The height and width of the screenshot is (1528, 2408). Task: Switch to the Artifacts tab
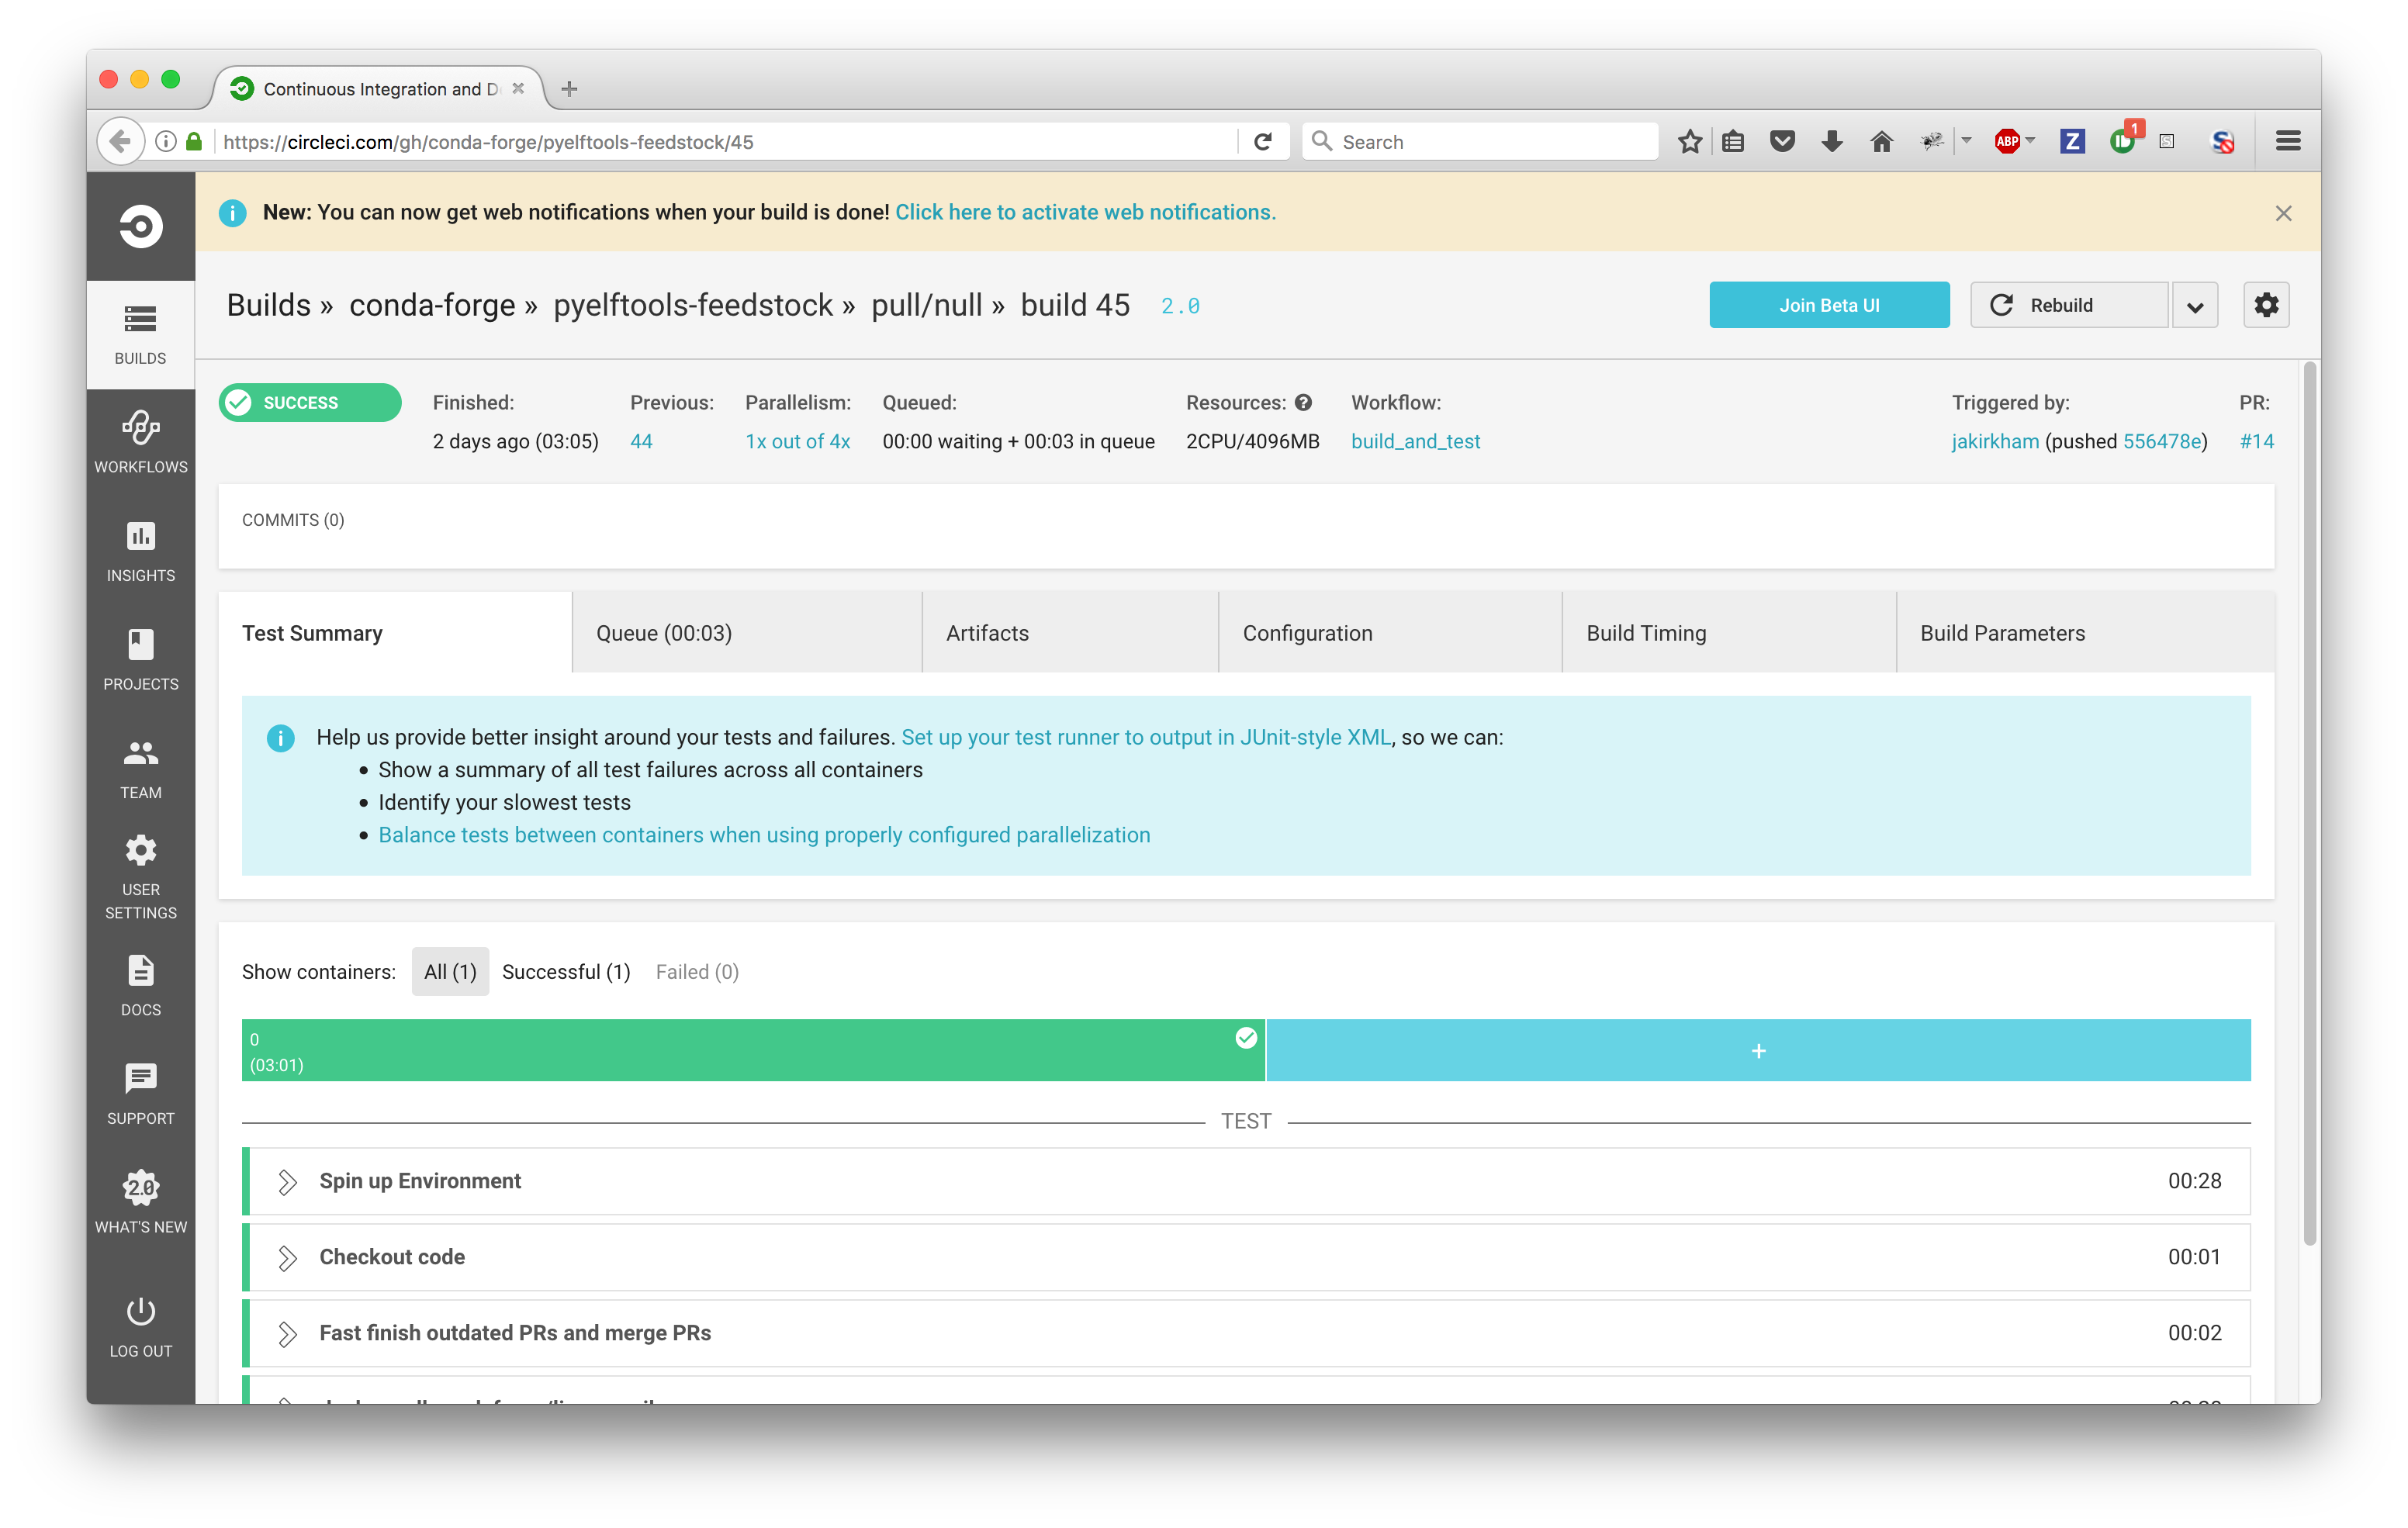point(987,633)
